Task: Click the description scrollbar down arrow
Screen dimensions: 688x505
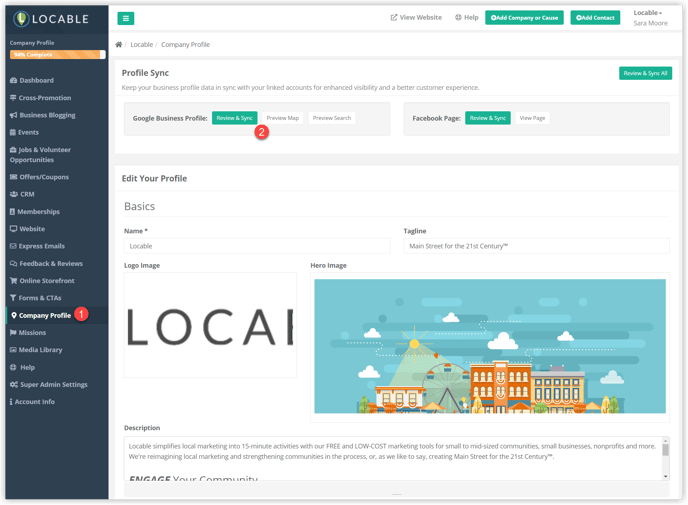Action: 666,476
